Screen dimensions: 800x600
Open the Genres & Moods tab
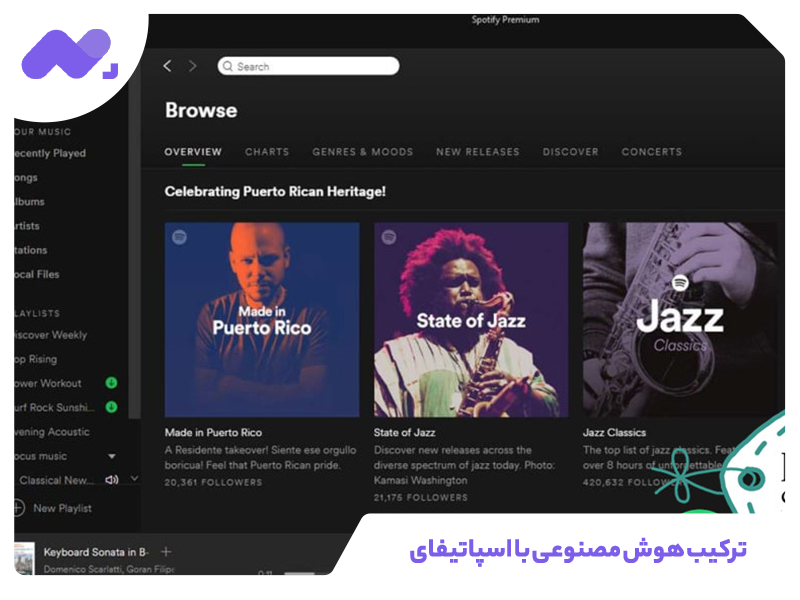(x=363, y=152)
